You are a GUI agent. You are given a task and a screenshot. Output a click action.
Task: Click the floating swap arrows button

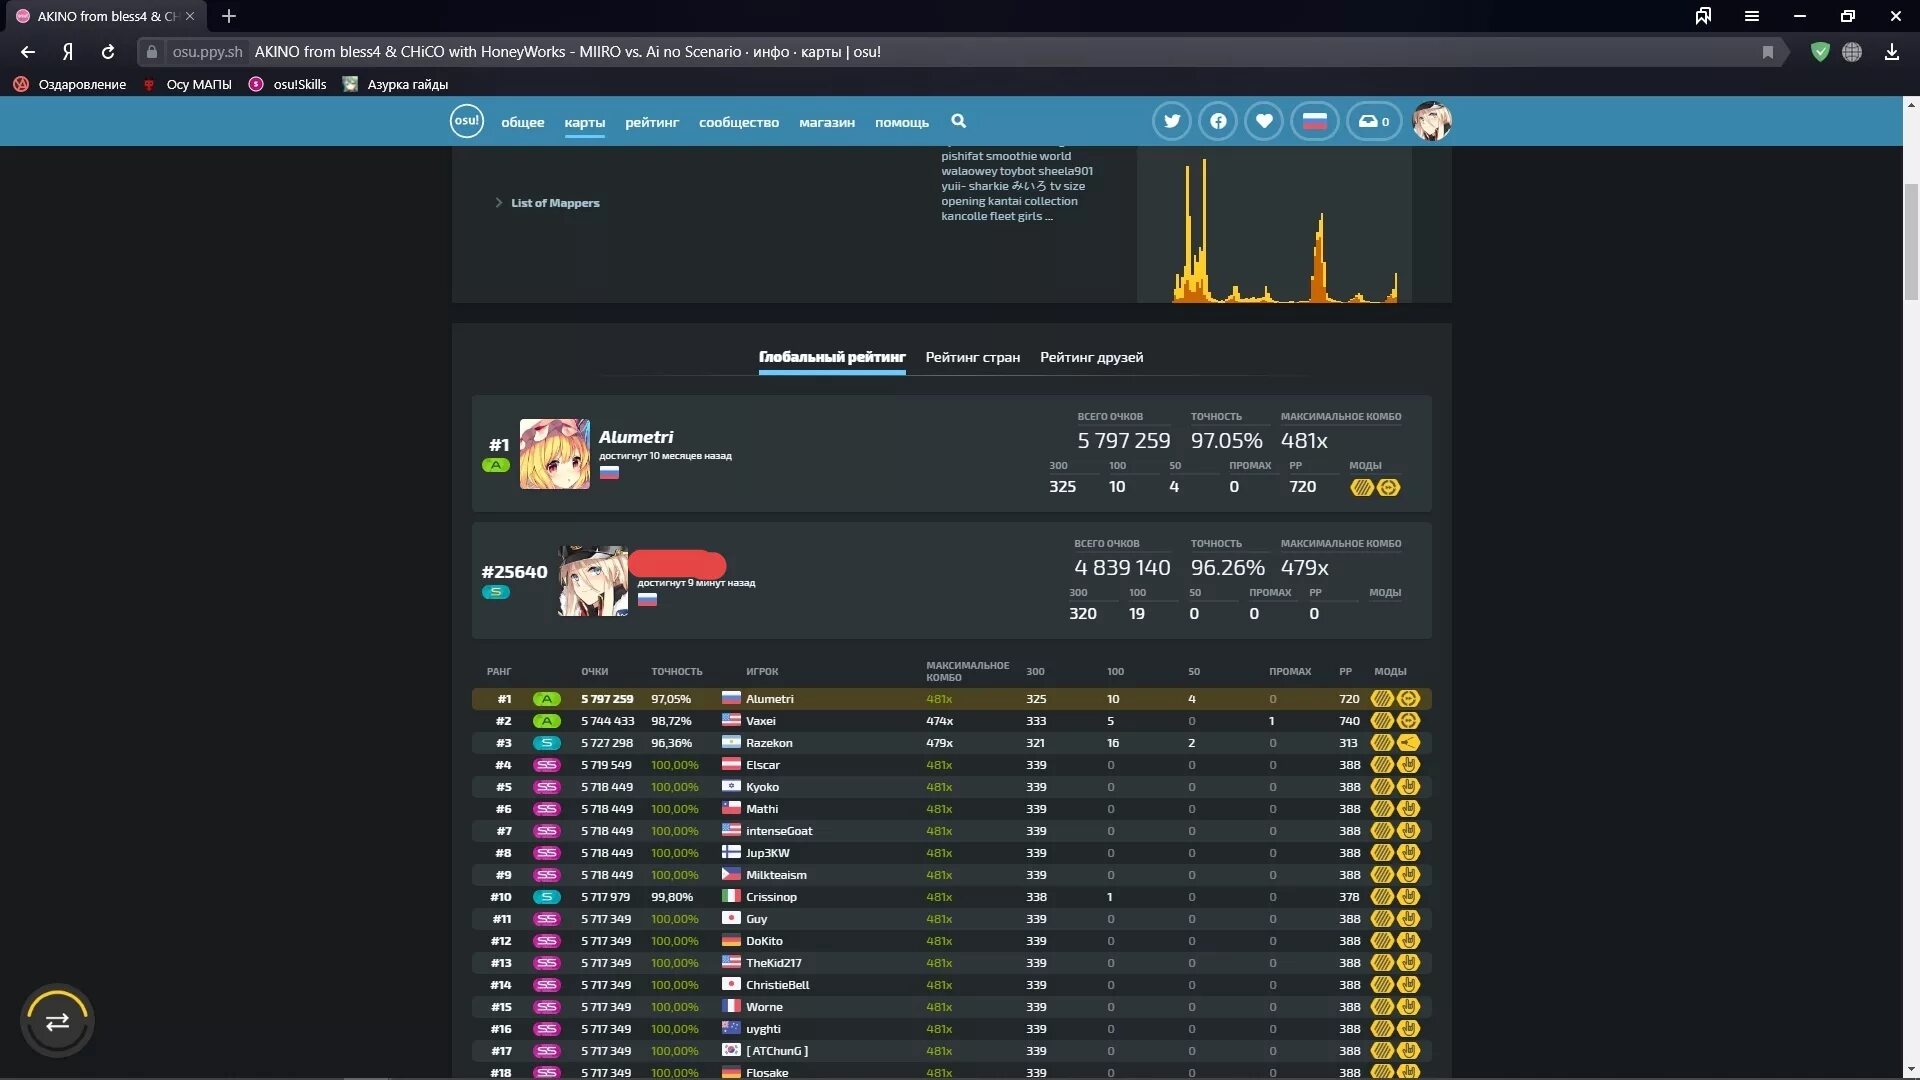point(57,1021)
